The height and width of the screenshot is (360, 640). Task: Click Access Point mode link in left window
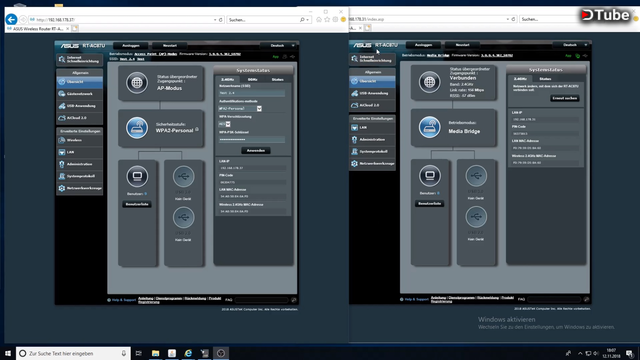(x=156, y=54)
